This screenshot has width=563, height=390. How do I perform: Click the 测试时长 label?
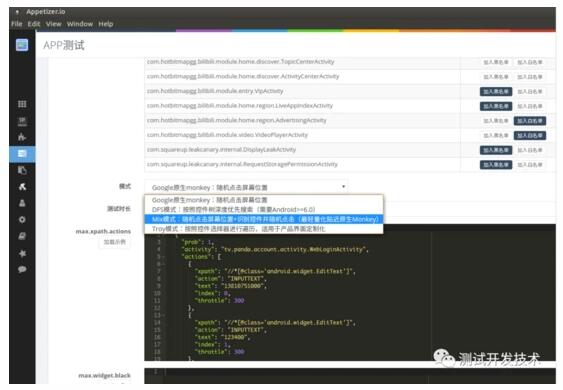click(x=119, y=209)
